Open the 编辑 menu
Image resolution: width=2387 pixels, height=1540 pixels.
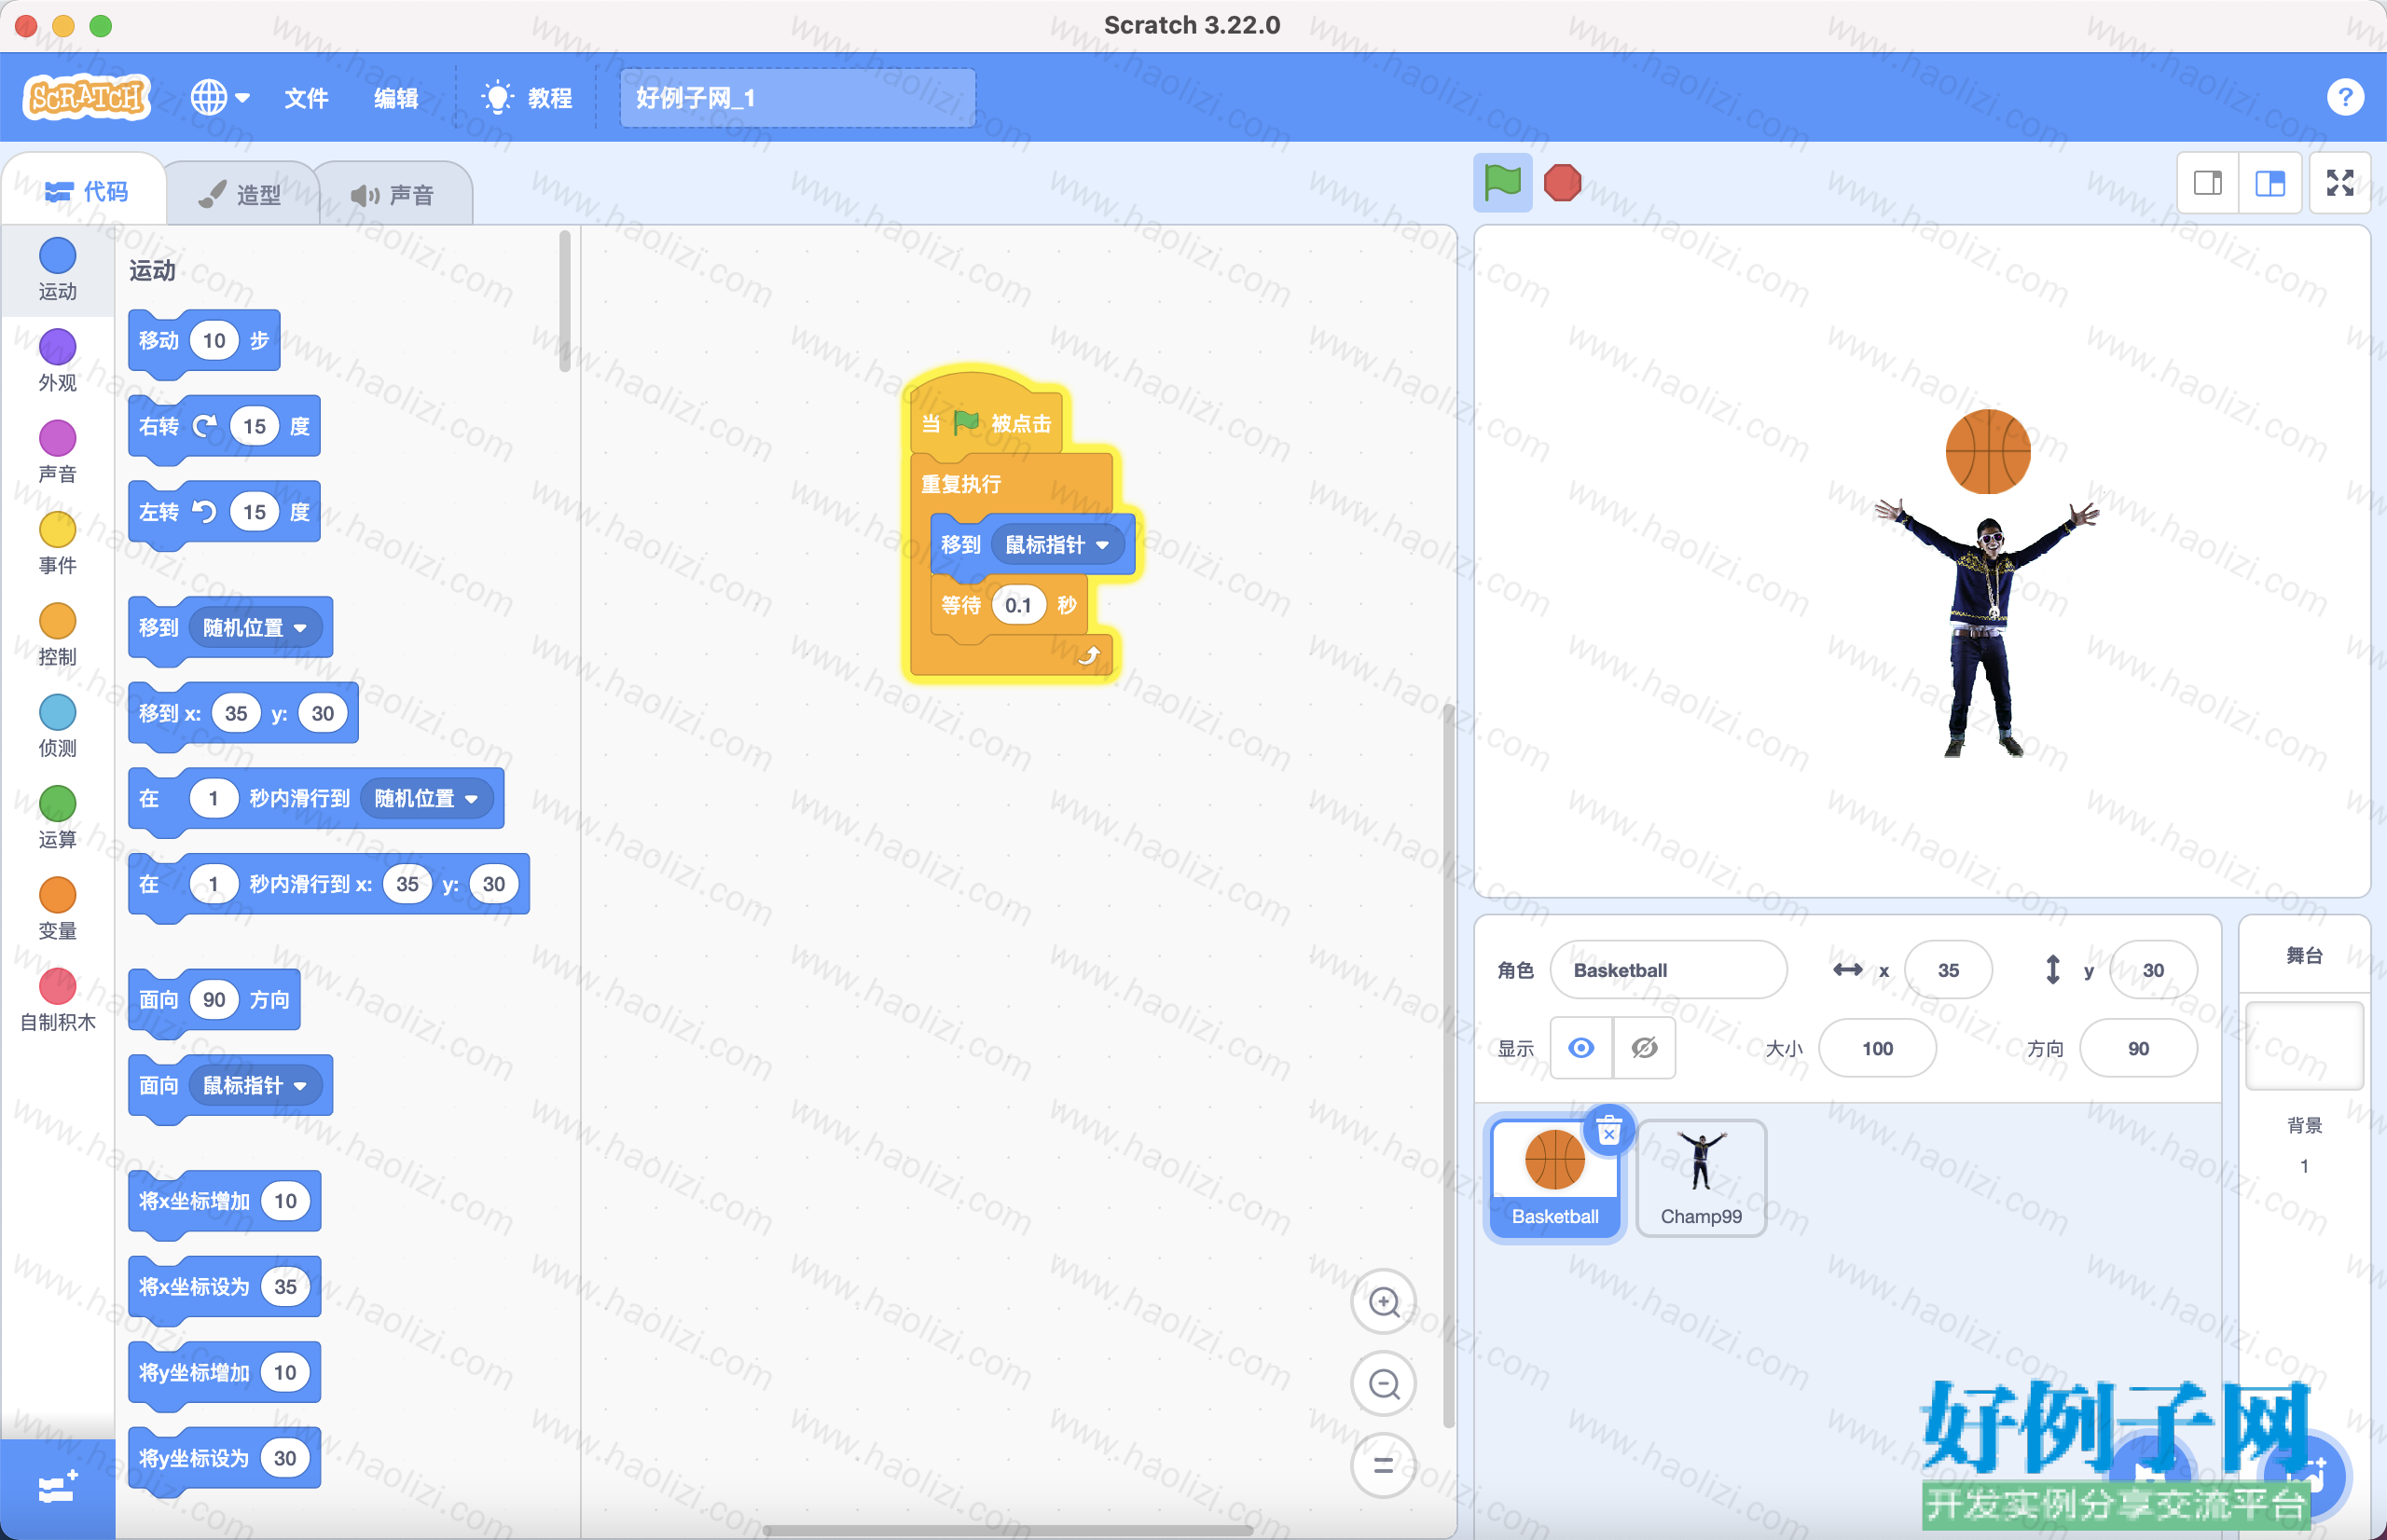click(396, 98)
